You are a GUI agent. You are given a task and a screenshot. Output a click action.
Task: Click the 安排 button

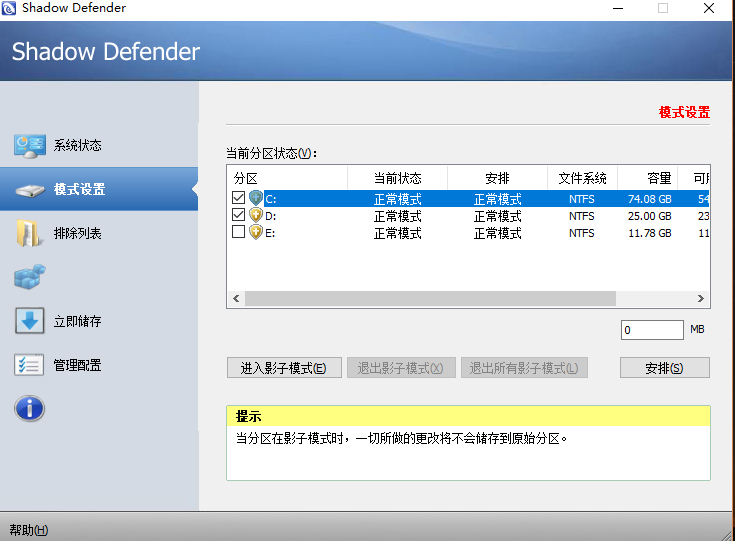(x=664, y=368)
